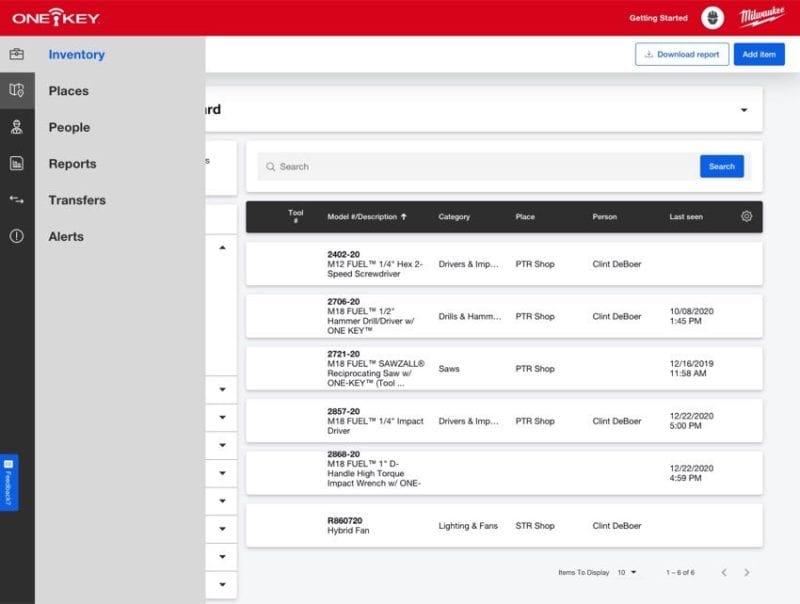Open the table column settings gear icon
Image resolution: width=800 pixels, height=604 pixels.
pos(746,216)
